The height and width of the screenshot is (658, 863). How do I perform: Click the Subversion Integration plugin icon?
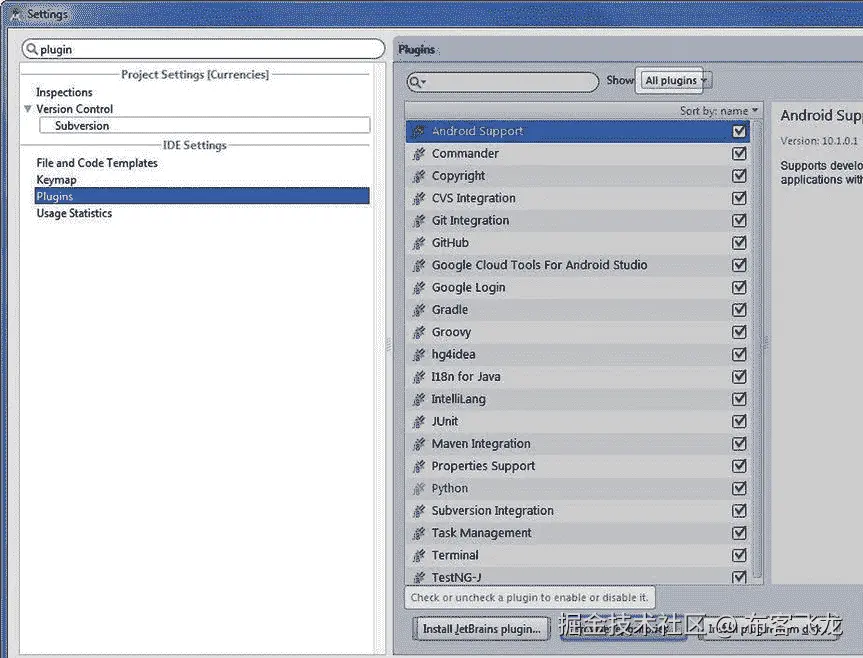(419, 511)
